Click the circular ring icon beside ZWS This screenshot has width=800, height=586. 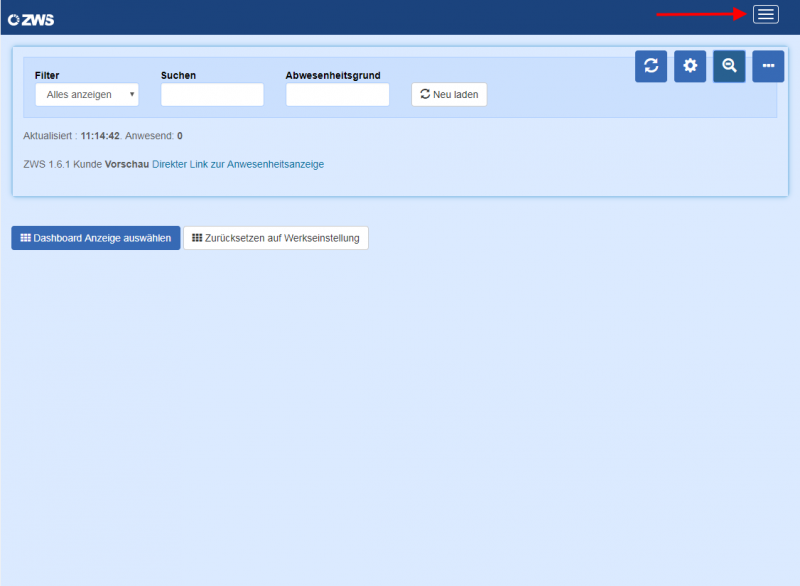[x=14, y=20]
